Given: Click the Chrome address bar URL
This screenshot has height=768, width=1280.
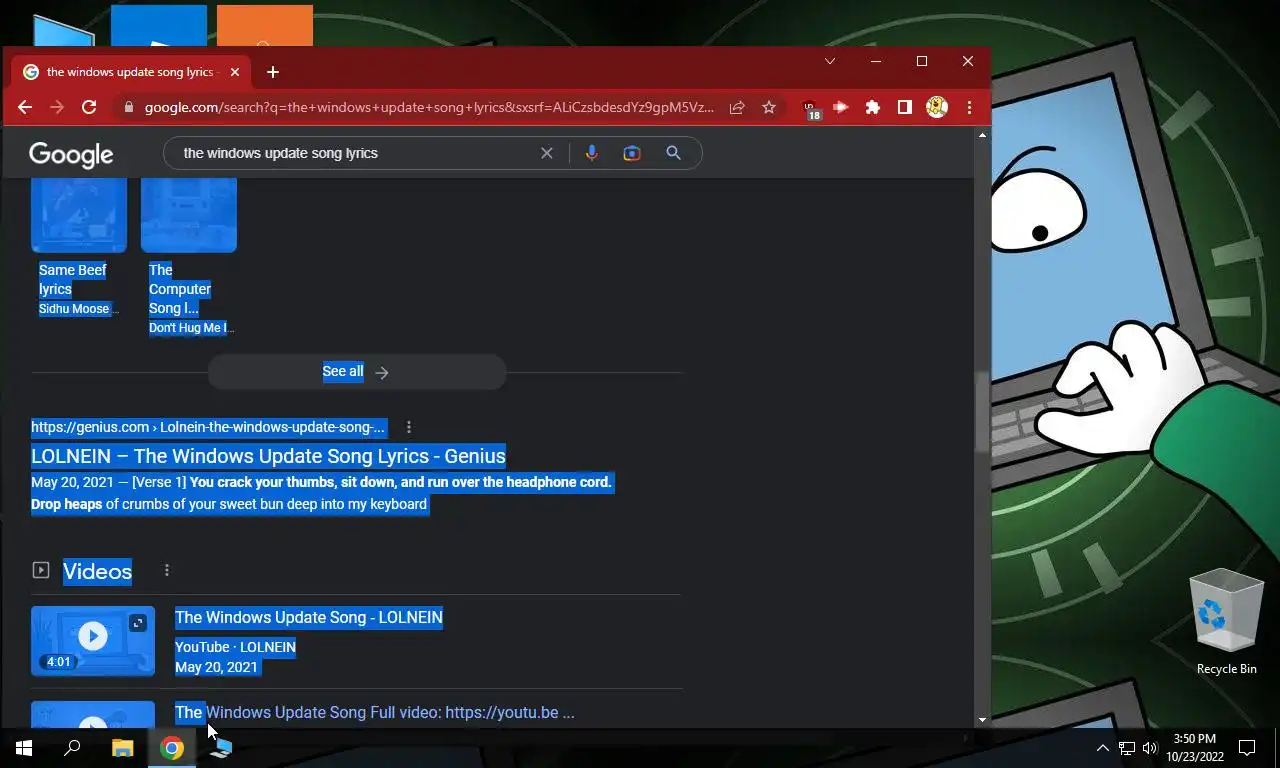Looking at the screenshot, I should click(x=429, y=107).
